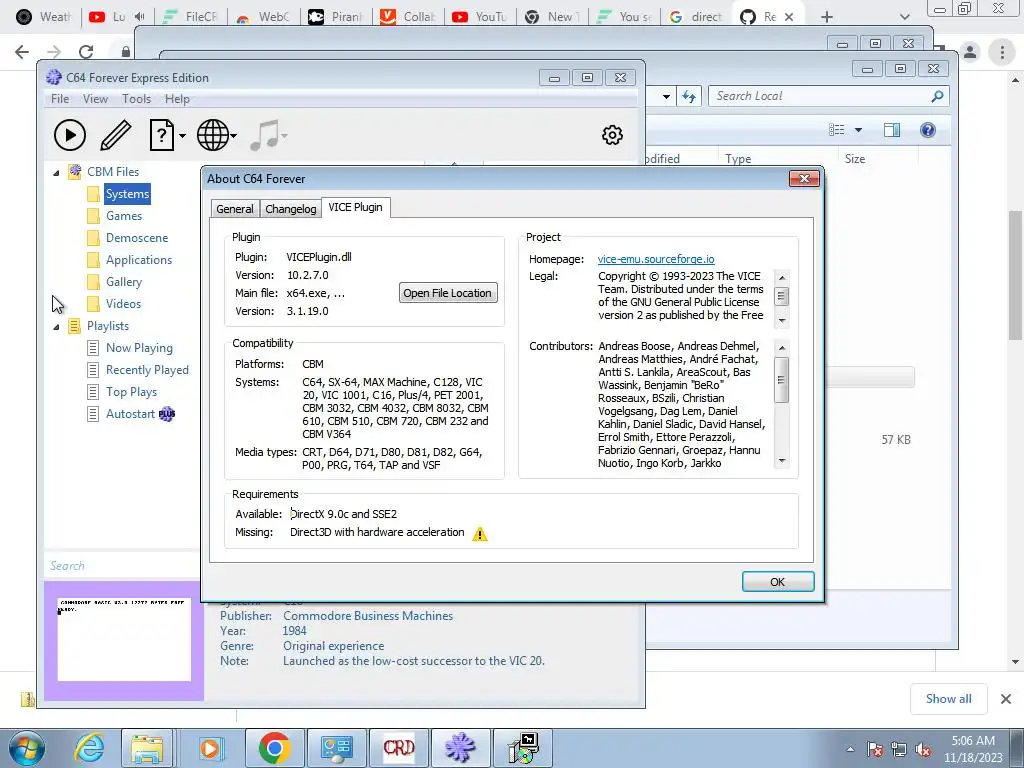1024x768 pixels.
Task: Click the Type column header in Explorer
Action: [x=738, y=159]
